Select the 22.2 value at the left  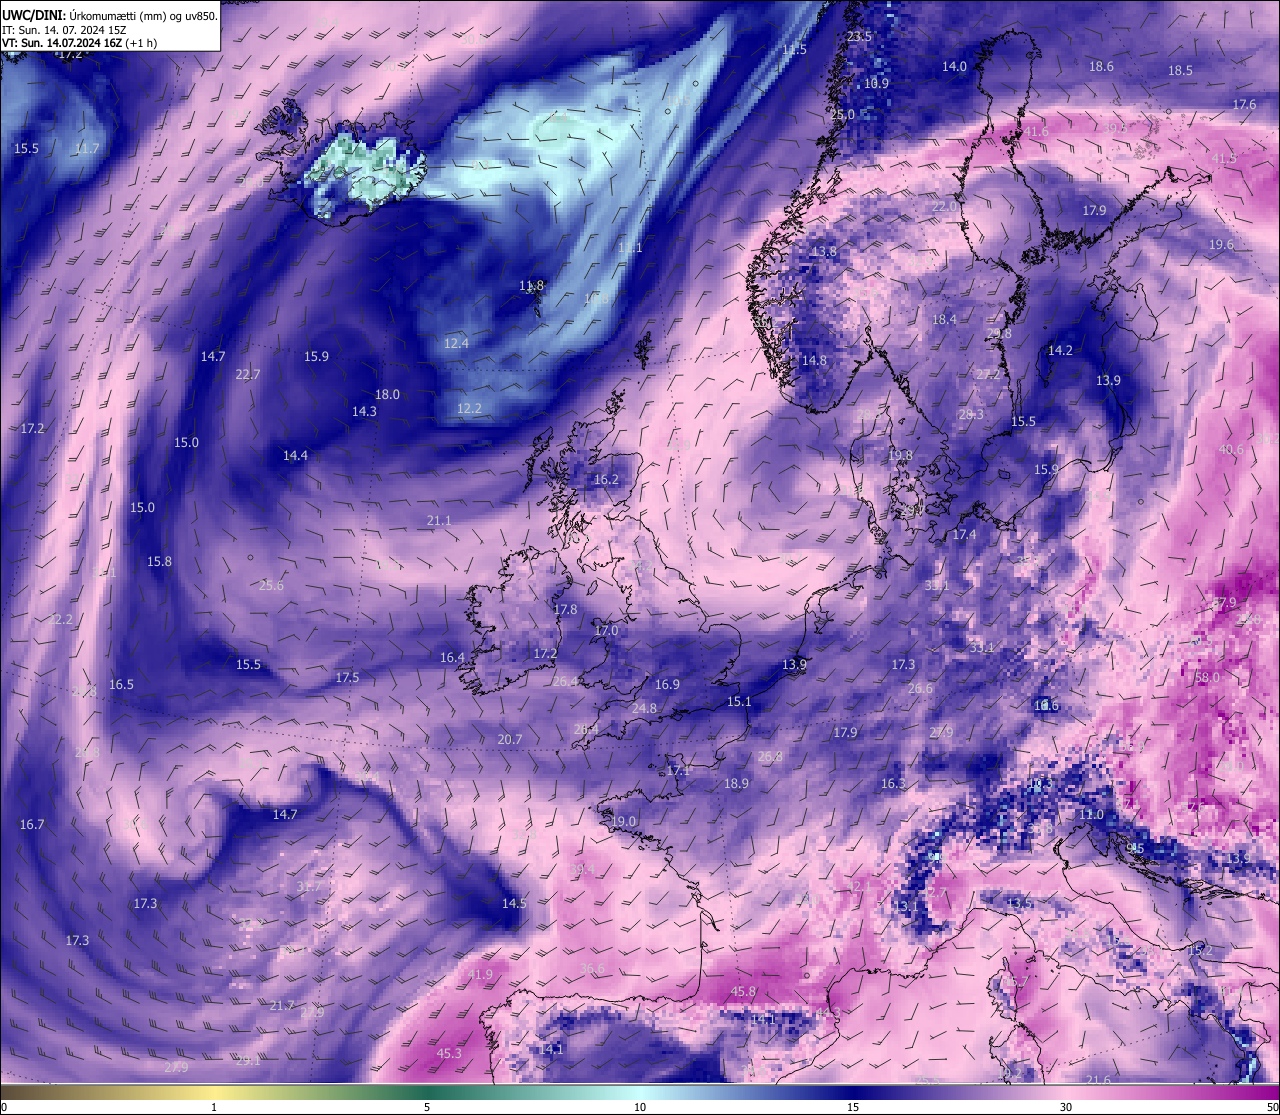(61, 620)
